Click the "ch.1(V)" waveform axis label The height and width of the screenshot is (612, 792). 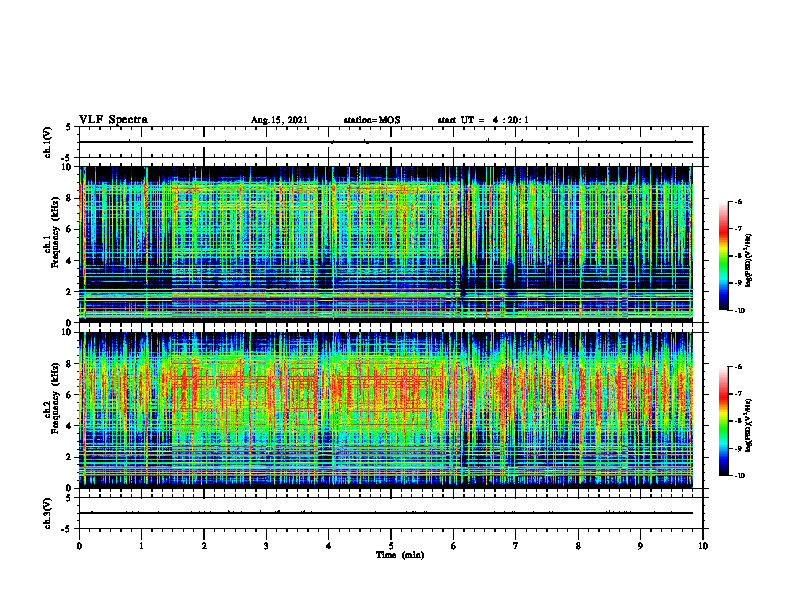pos(47,142)
